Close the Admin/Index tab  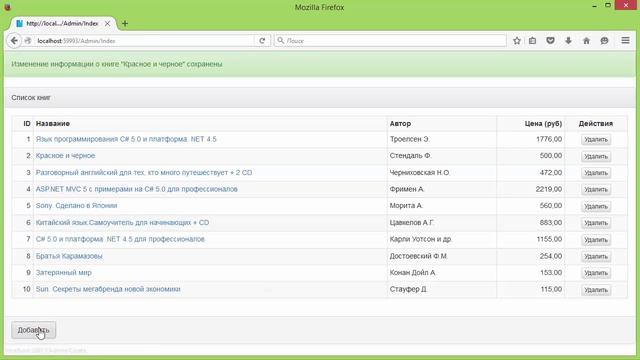click(107, 24)
